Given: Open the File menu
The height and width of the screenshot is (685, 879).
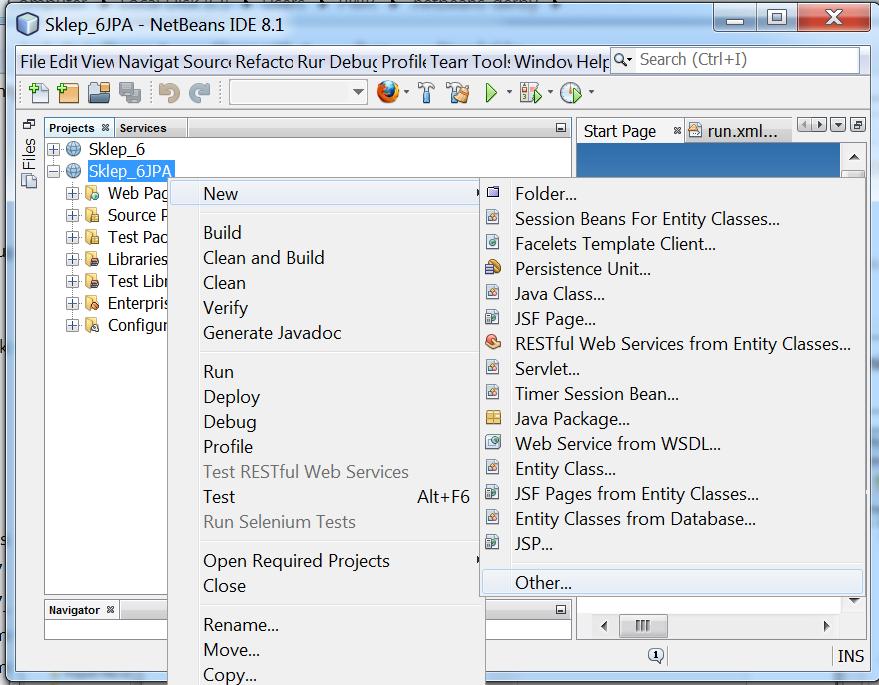Looking at the screenshot, I should 33,62.
